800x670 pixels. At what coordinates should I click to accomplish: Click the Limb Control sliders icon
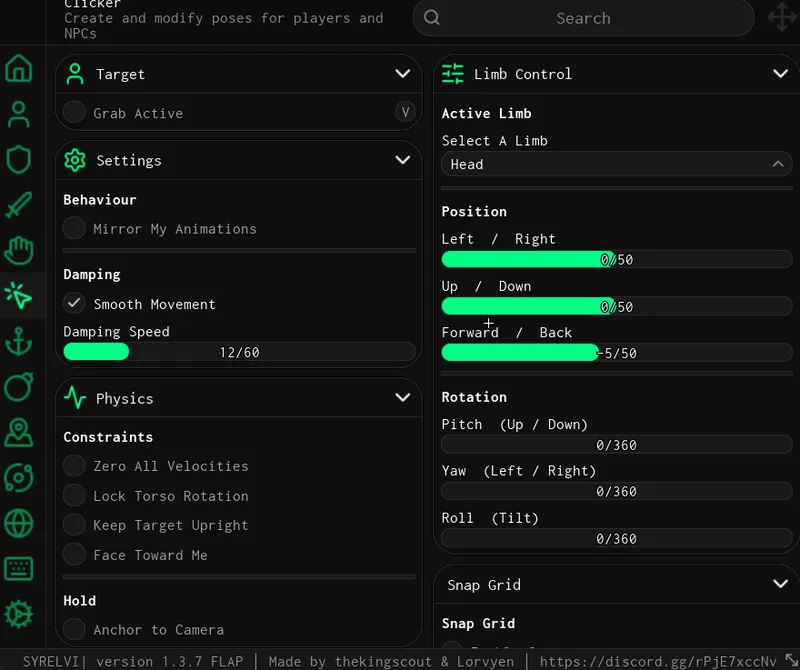tap(453, 74)
